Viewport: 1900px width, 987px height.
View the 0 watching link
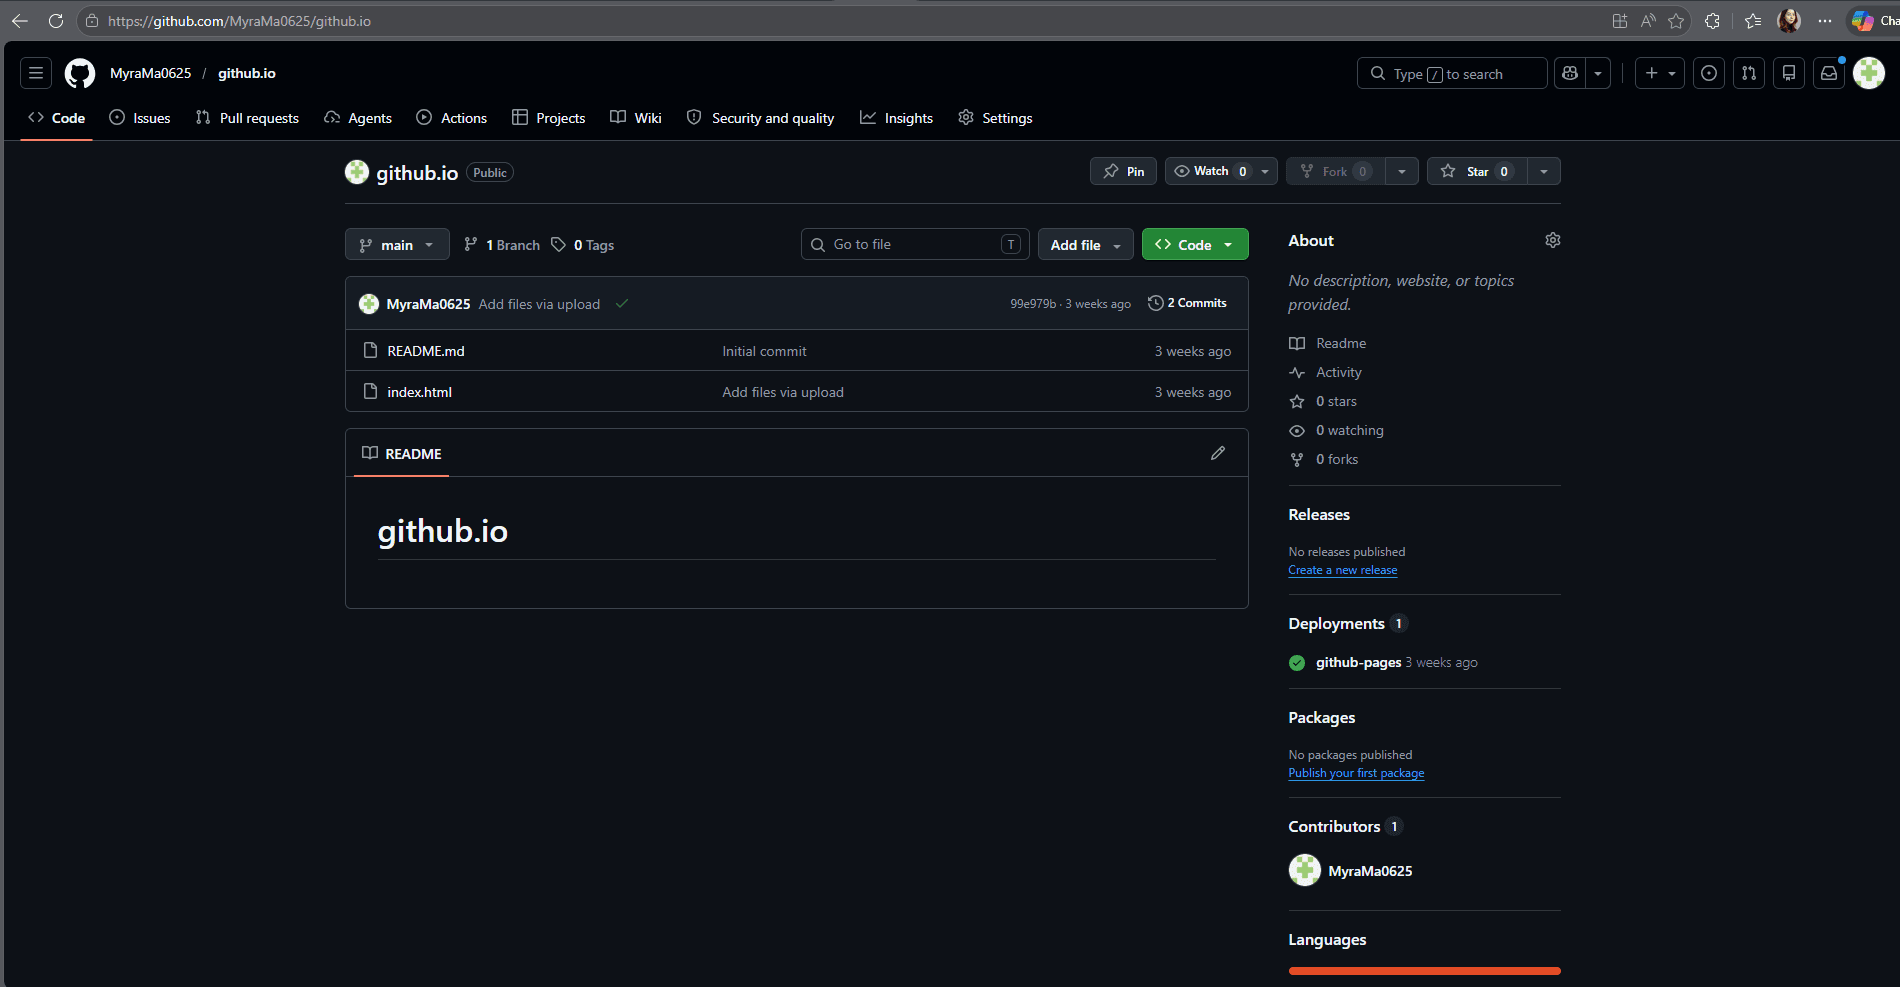pos(1337,430)
